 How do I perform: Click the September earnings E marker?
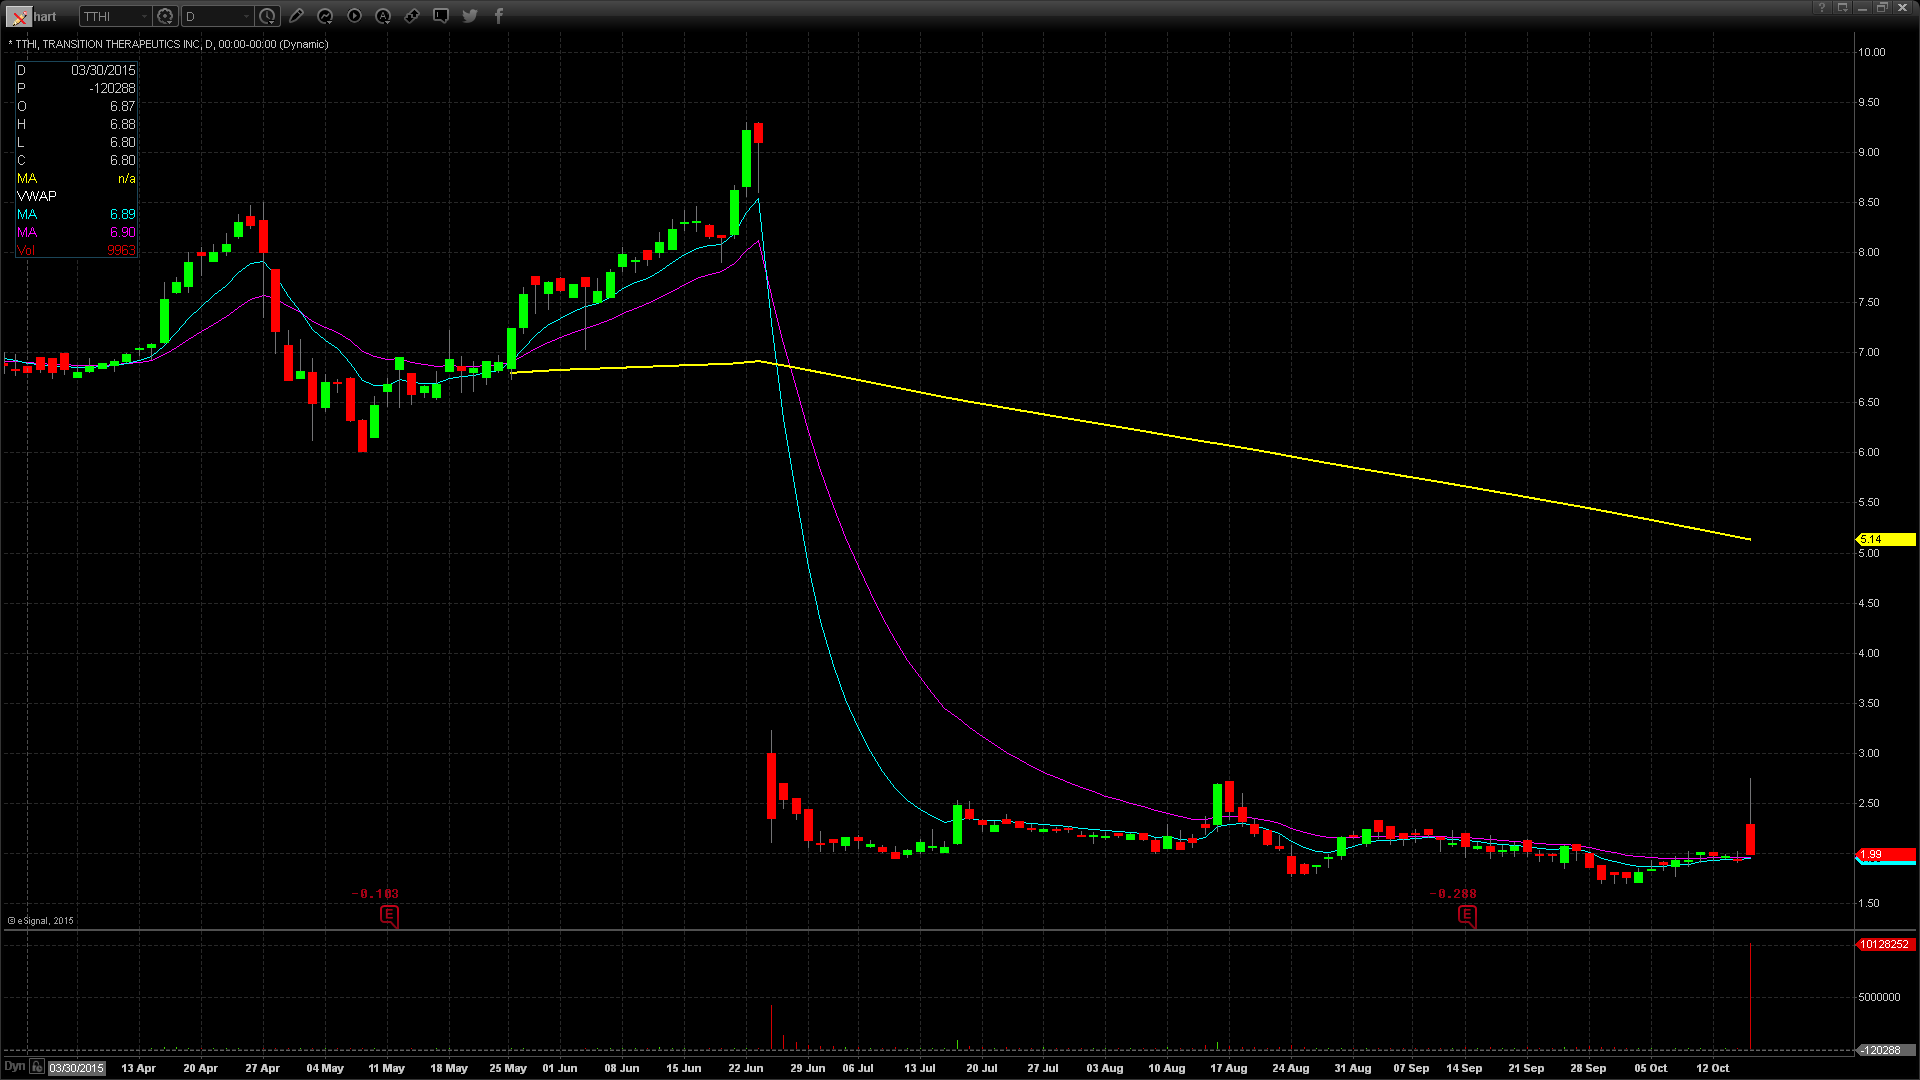[1467, 915]
